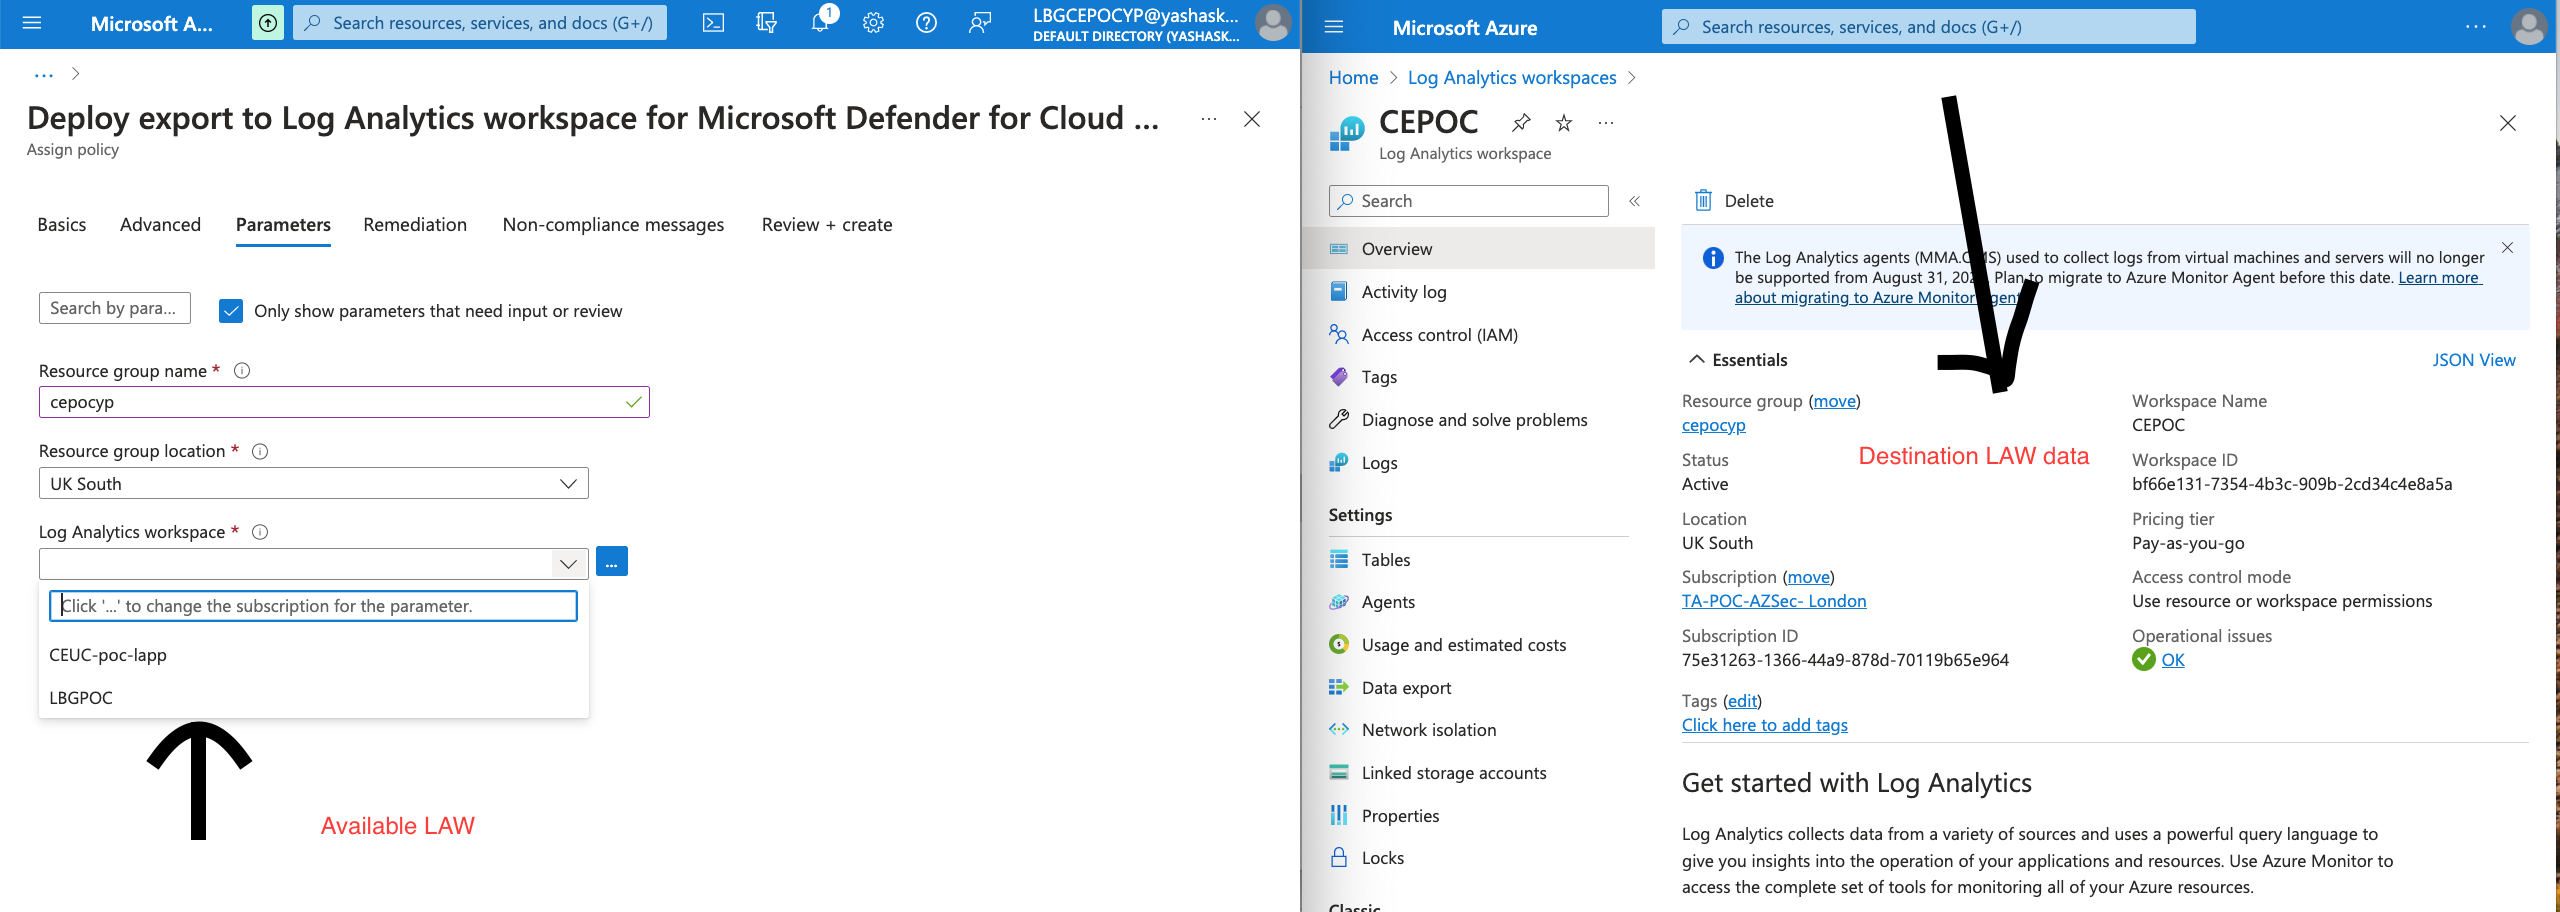The width and height of the screenshot is (2560, 912).
Task: Switch to the Advanced tab
Action: (x=160, y=225)
